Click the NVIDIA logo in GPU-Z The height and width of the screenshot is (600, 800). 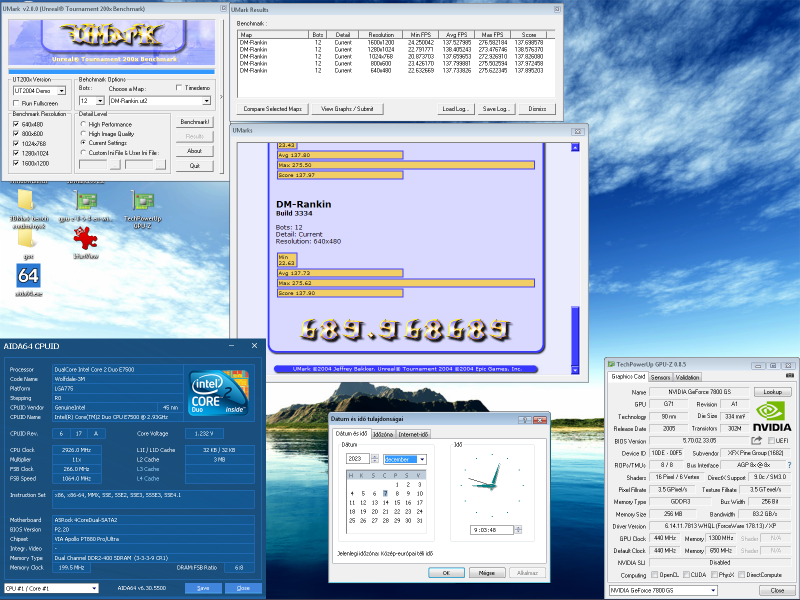point(772,416)
